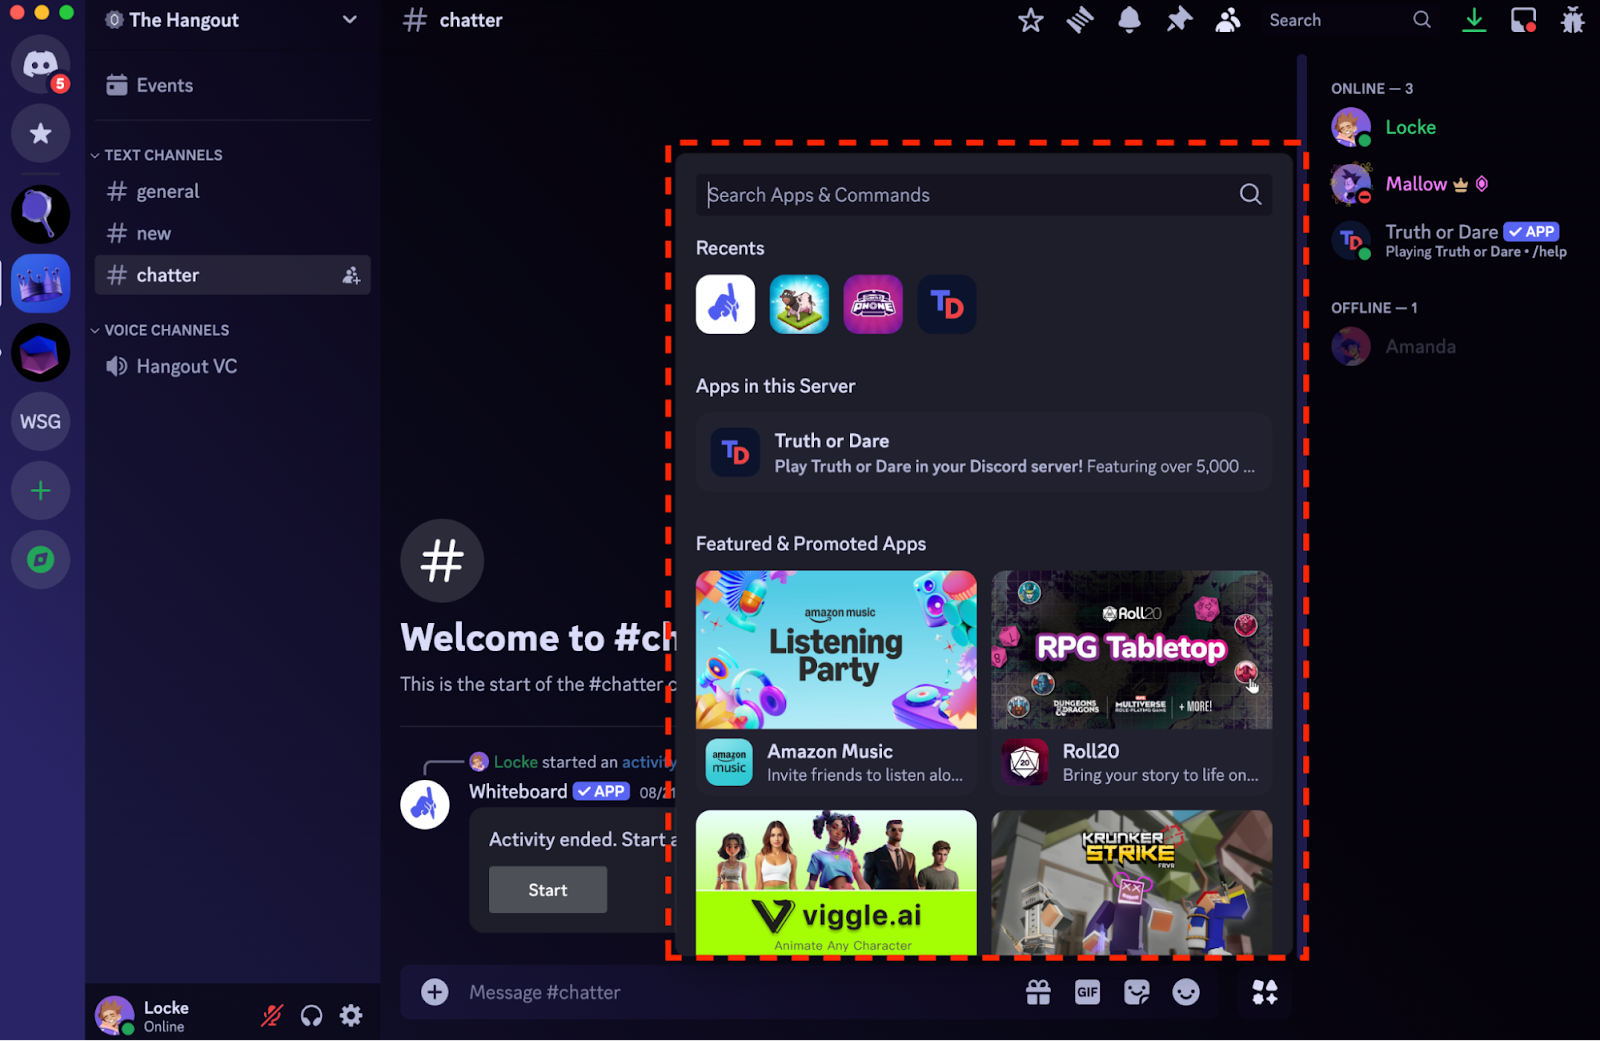Image resolution: width=1600 pixels, height=1041 pixels.
Task: Toggle favorite with the star icon
Action: (1030, 19)
